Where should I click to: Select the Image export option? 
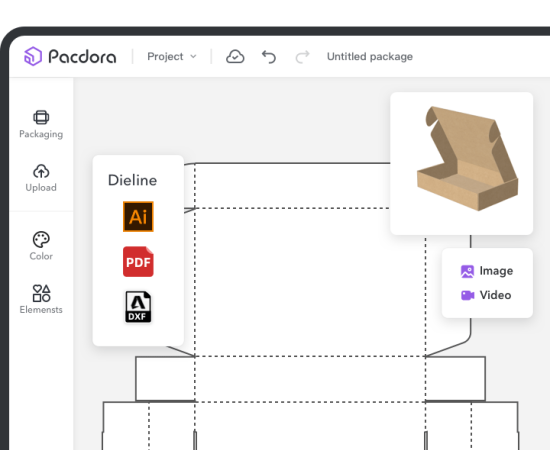click(487, 271)
